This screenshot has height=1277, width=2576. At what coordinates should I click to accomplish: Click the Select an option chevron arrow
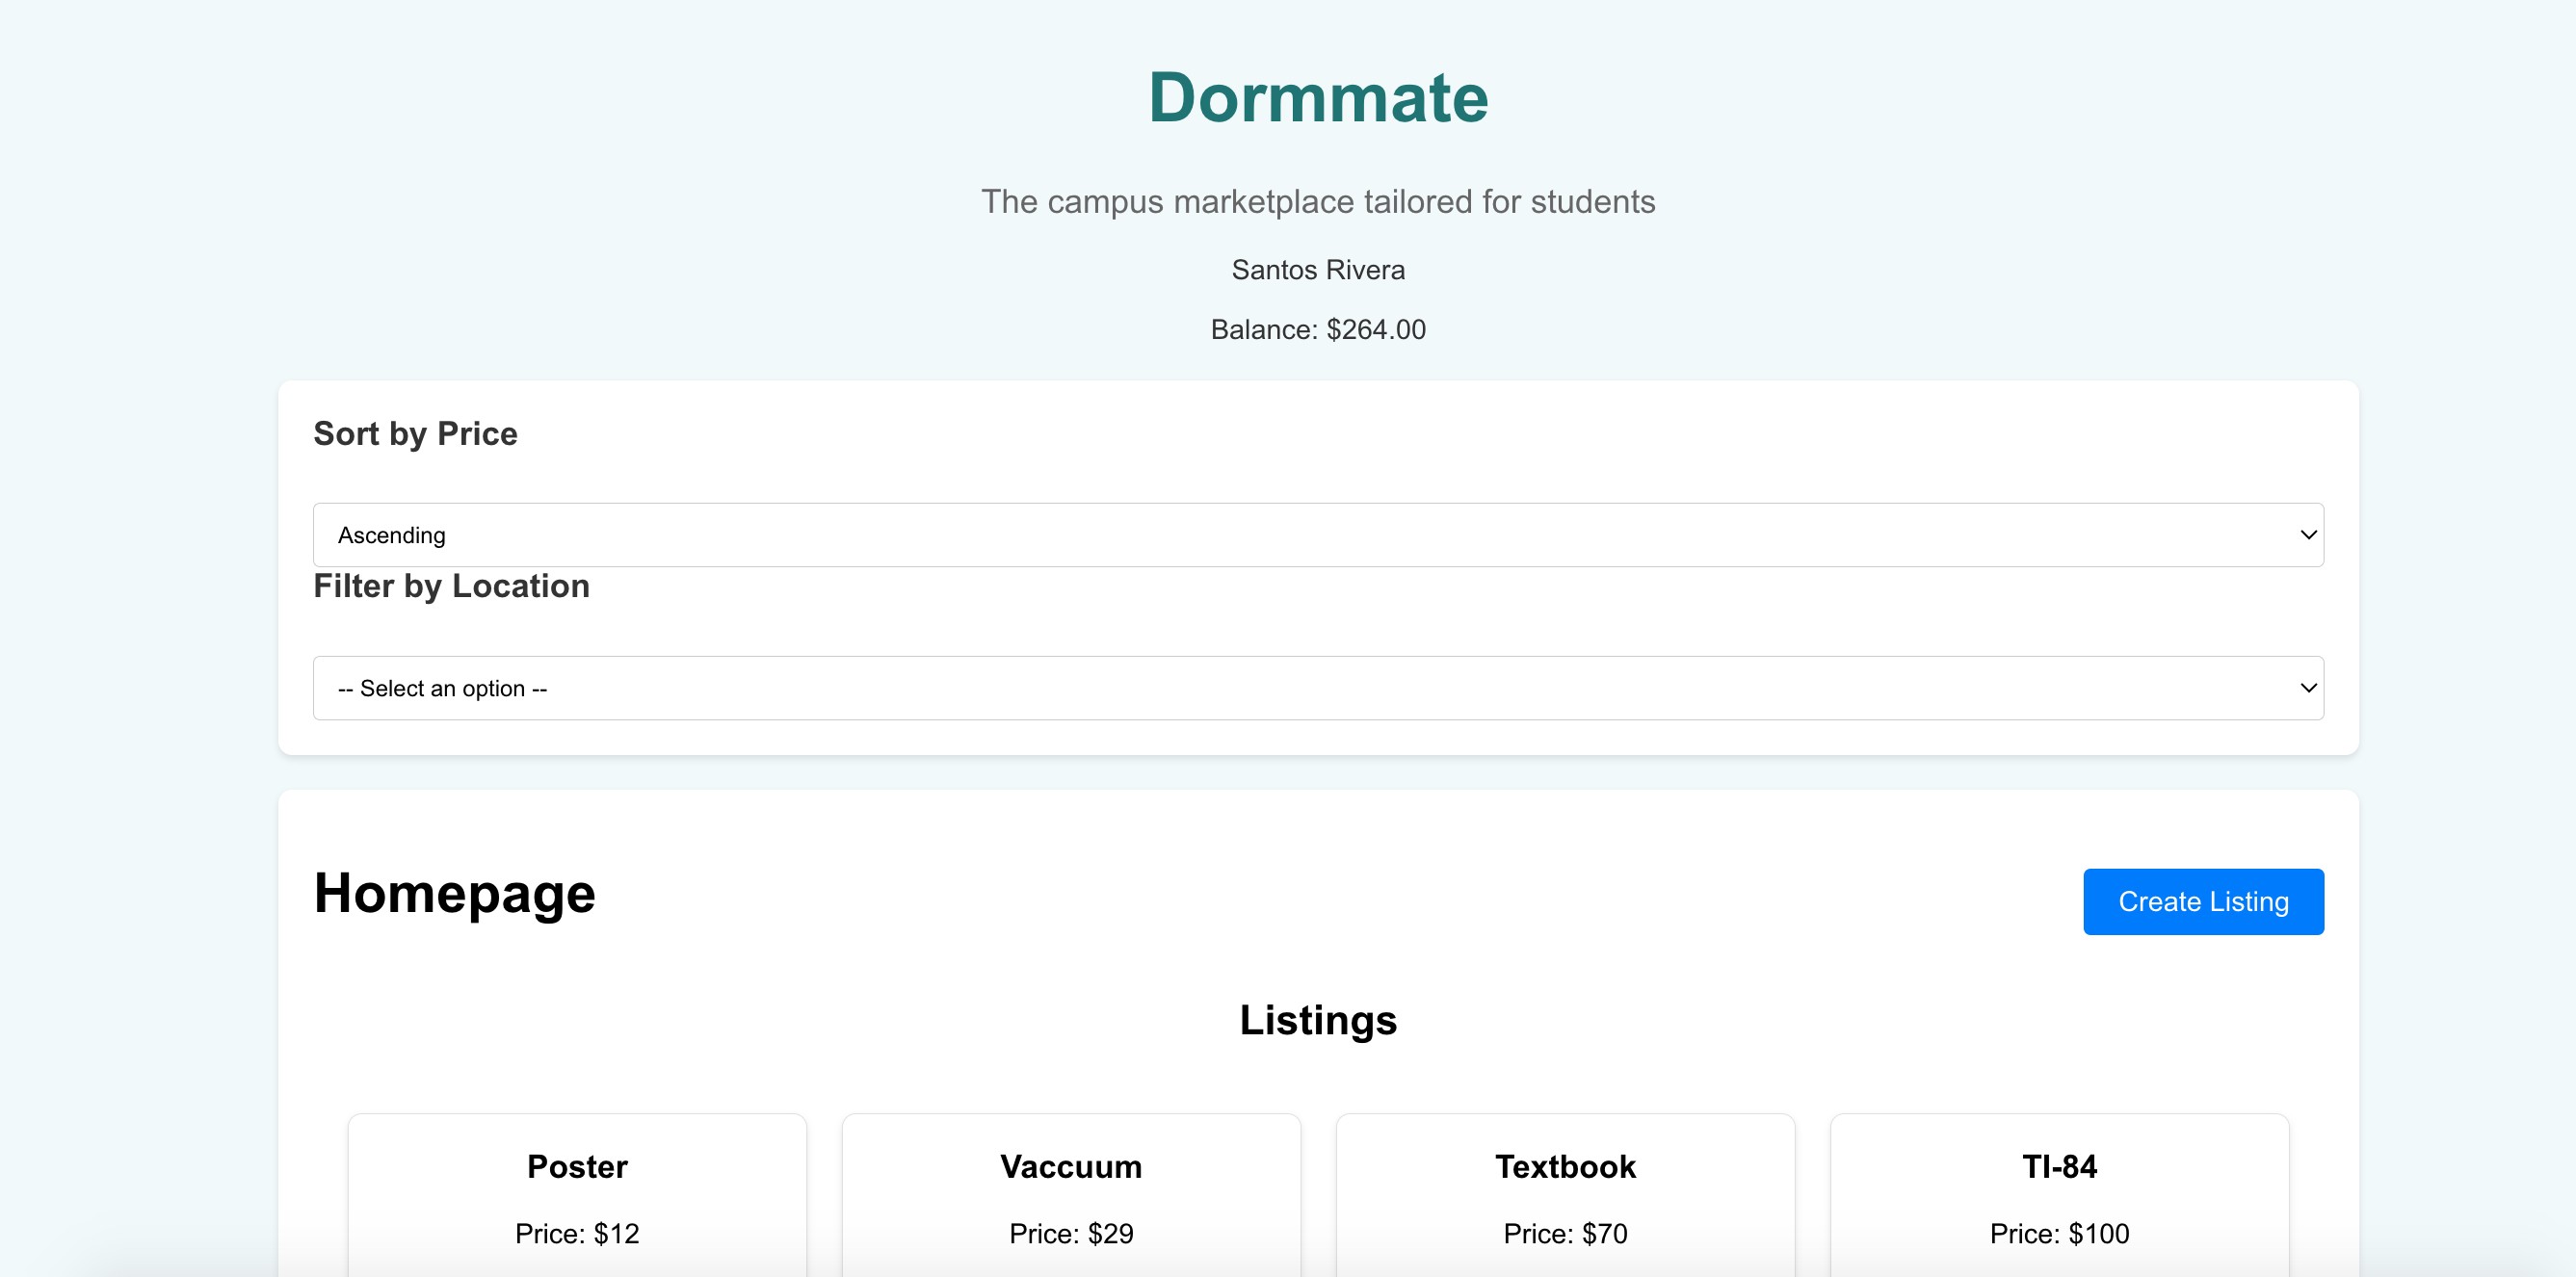point(2308,688)
